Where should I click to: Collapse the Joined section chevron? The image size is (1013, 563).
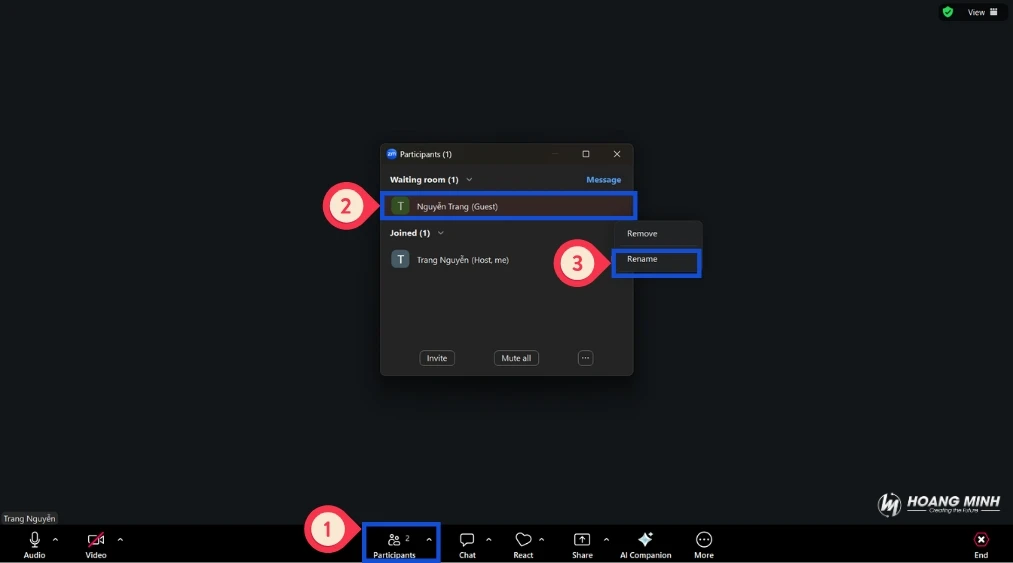click(x=441, y=233)
